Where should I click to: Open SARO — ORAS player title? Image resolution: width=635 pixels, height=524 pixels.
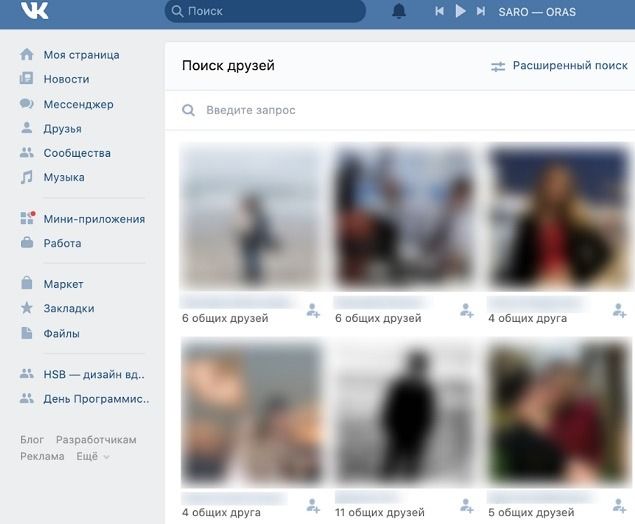pyautogui.click(x=537, y=12)
